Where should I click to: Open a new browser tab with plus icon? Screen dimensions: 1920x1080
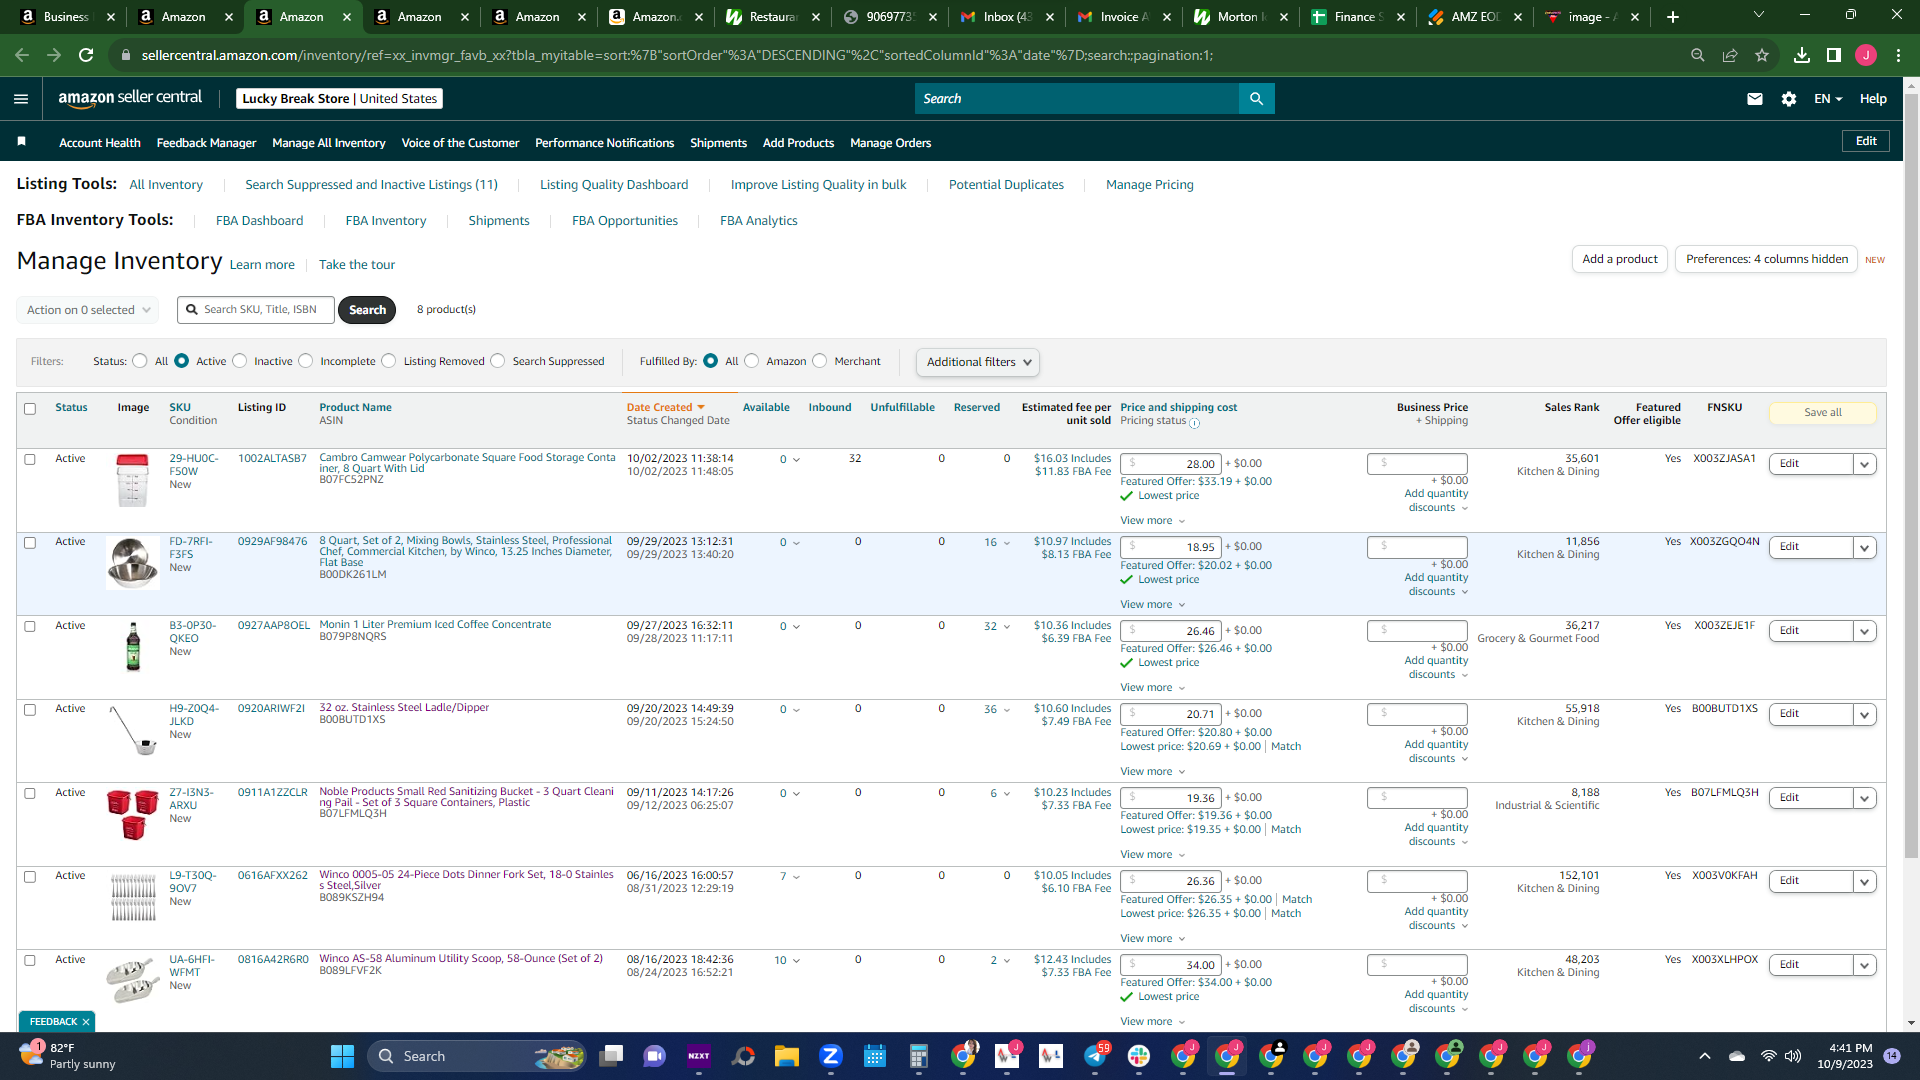pyautogui.click(x=1673, y=17)
